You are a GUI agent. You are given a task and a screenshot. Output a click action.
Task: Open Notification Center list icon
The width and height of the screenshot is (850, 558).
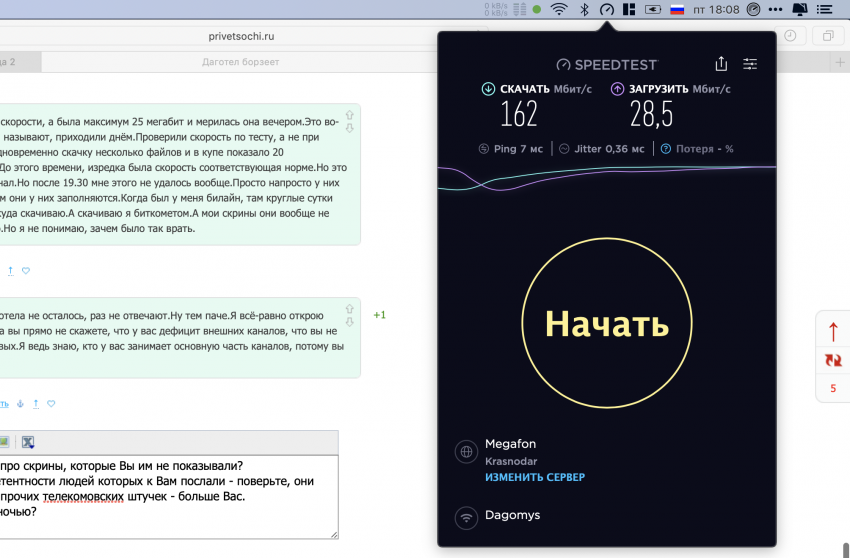[x=828, y=9]
